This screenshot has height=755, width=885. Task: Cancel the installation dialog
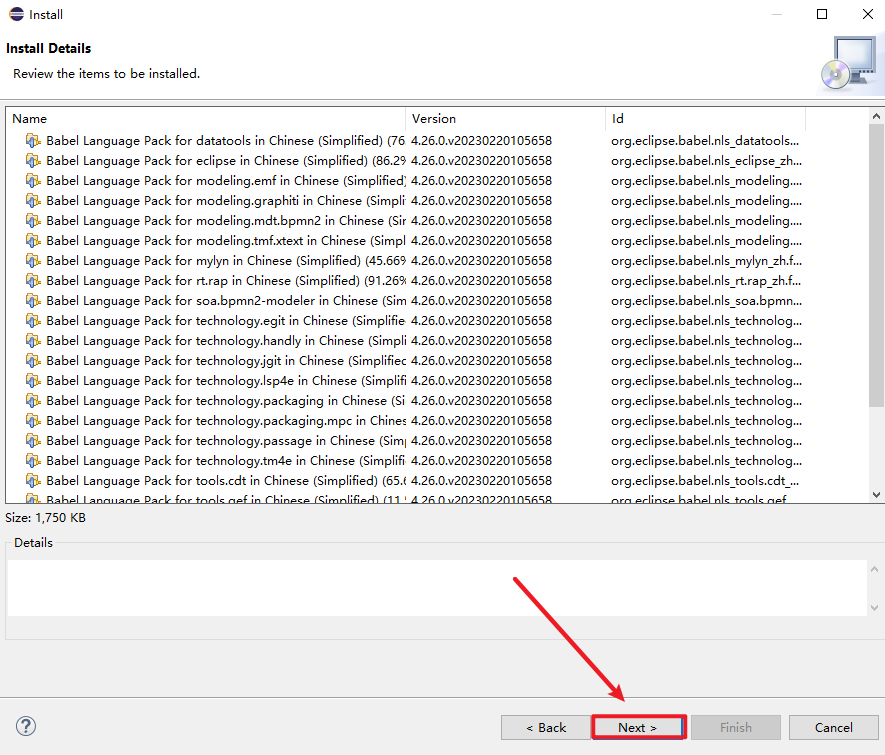pyautogui.click(x=833, y=727)
